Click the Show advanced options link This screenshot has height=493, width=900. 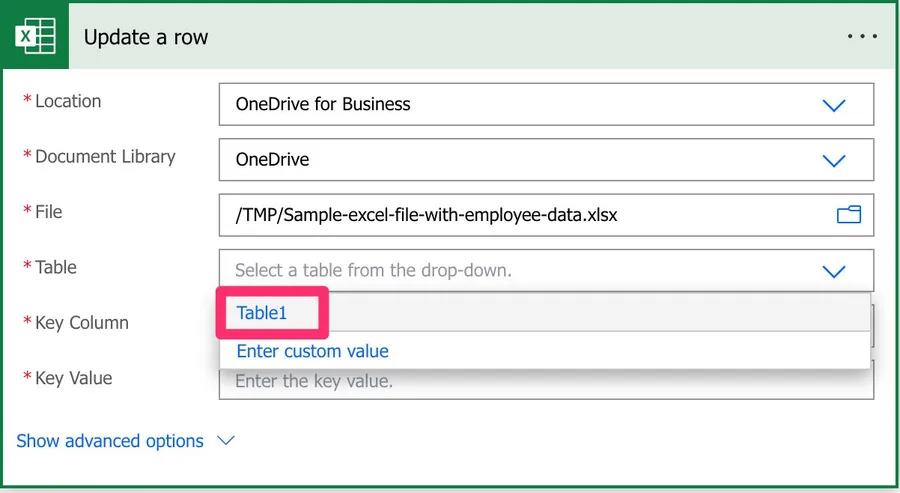click(110, 441)
